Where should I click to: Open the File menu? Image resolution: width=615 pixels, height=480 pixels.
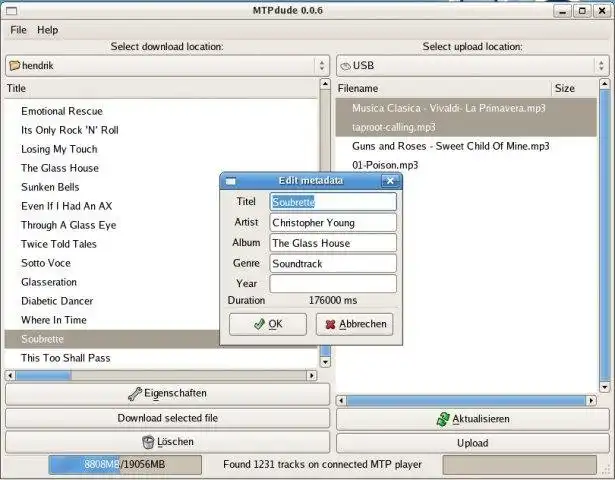pos(18,30)
